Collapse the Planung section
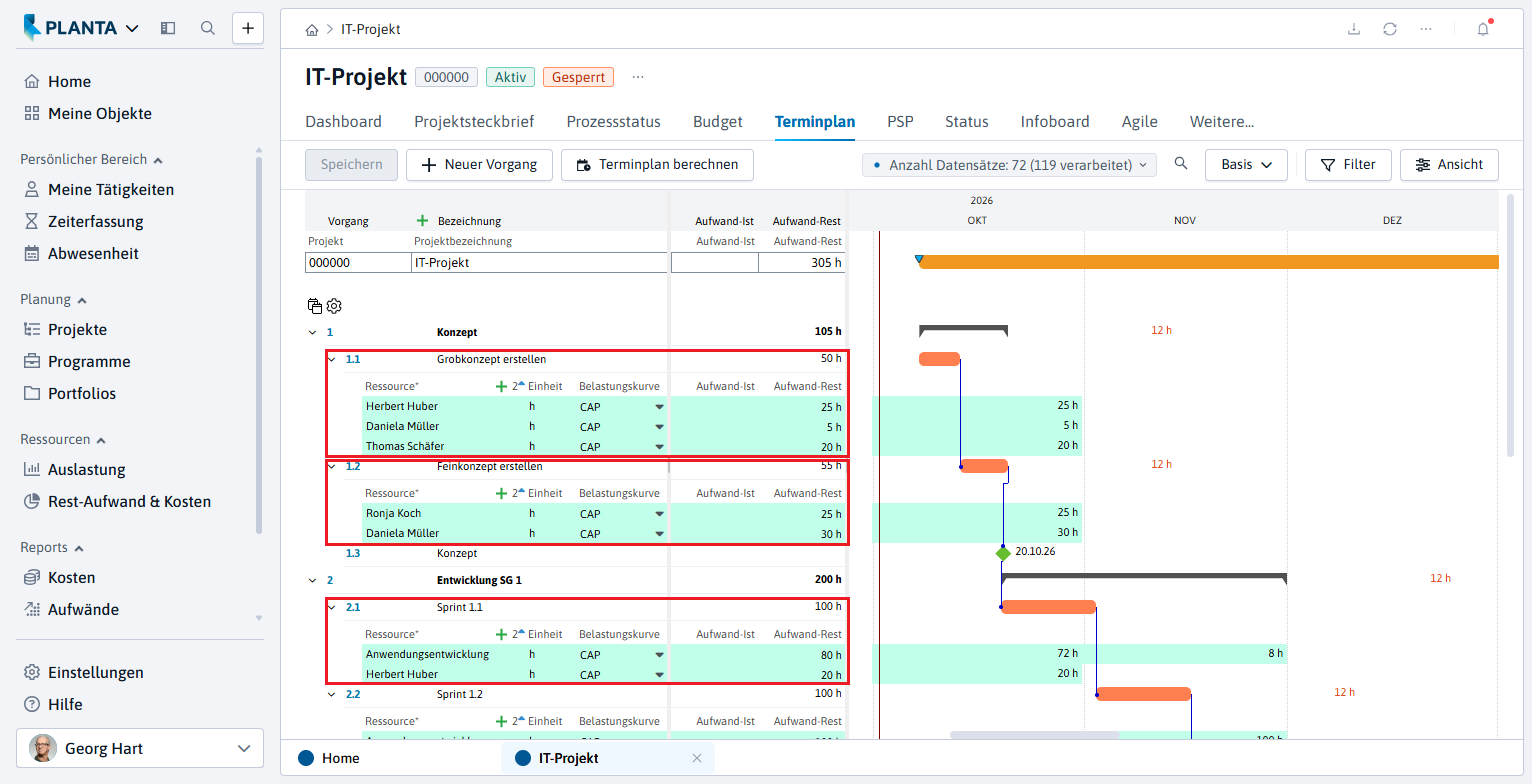 point(82,300)
